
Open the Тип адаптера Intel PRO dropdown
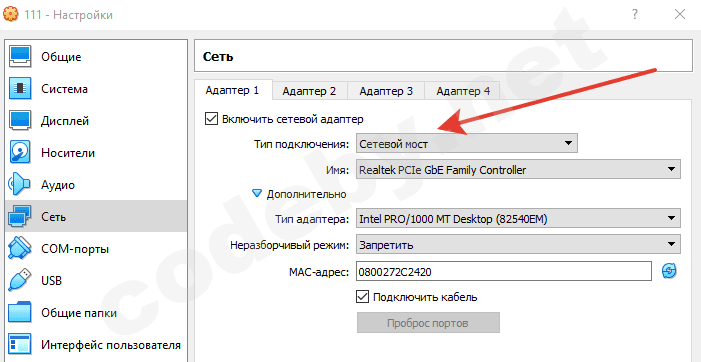[518, 219]
